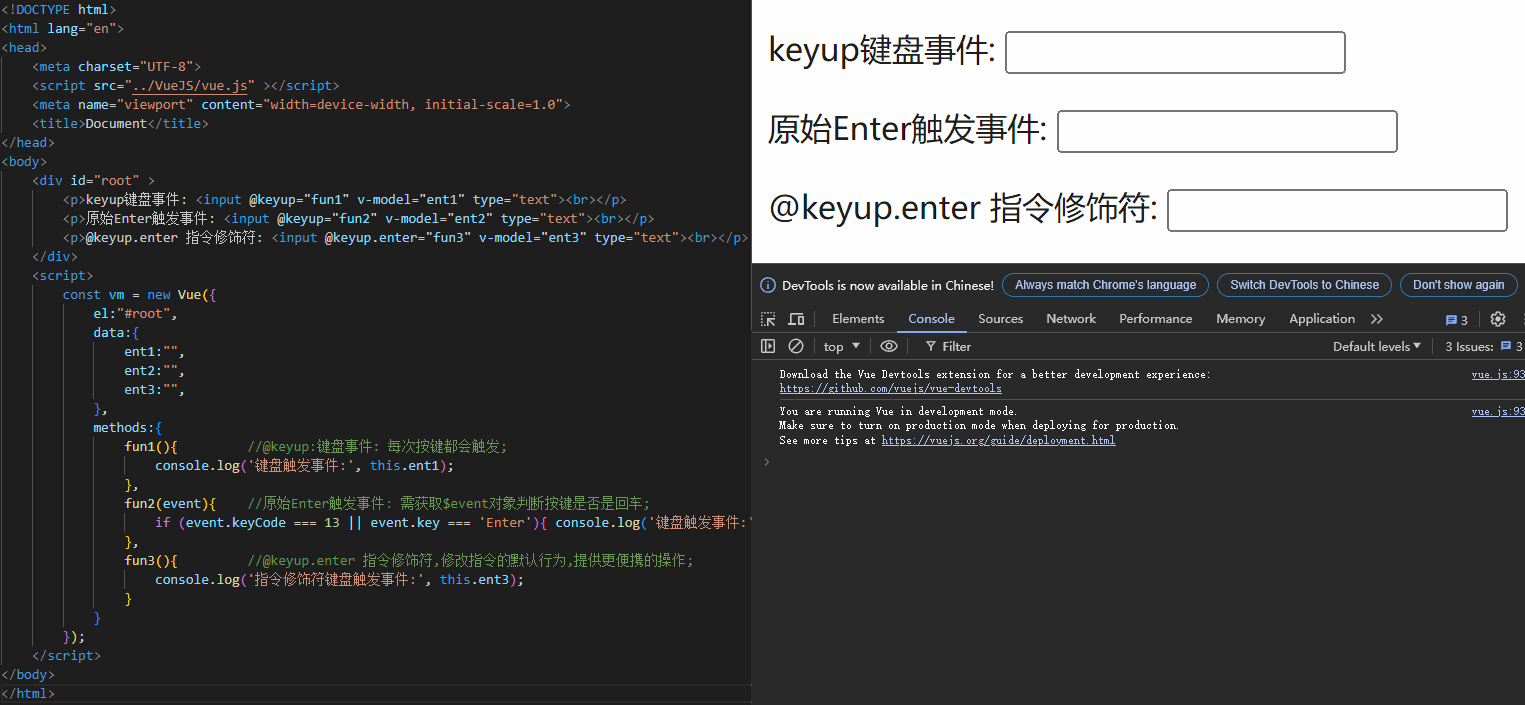Open the messages counter showing 3
1525x705 pixels.
pos(1457,320)
